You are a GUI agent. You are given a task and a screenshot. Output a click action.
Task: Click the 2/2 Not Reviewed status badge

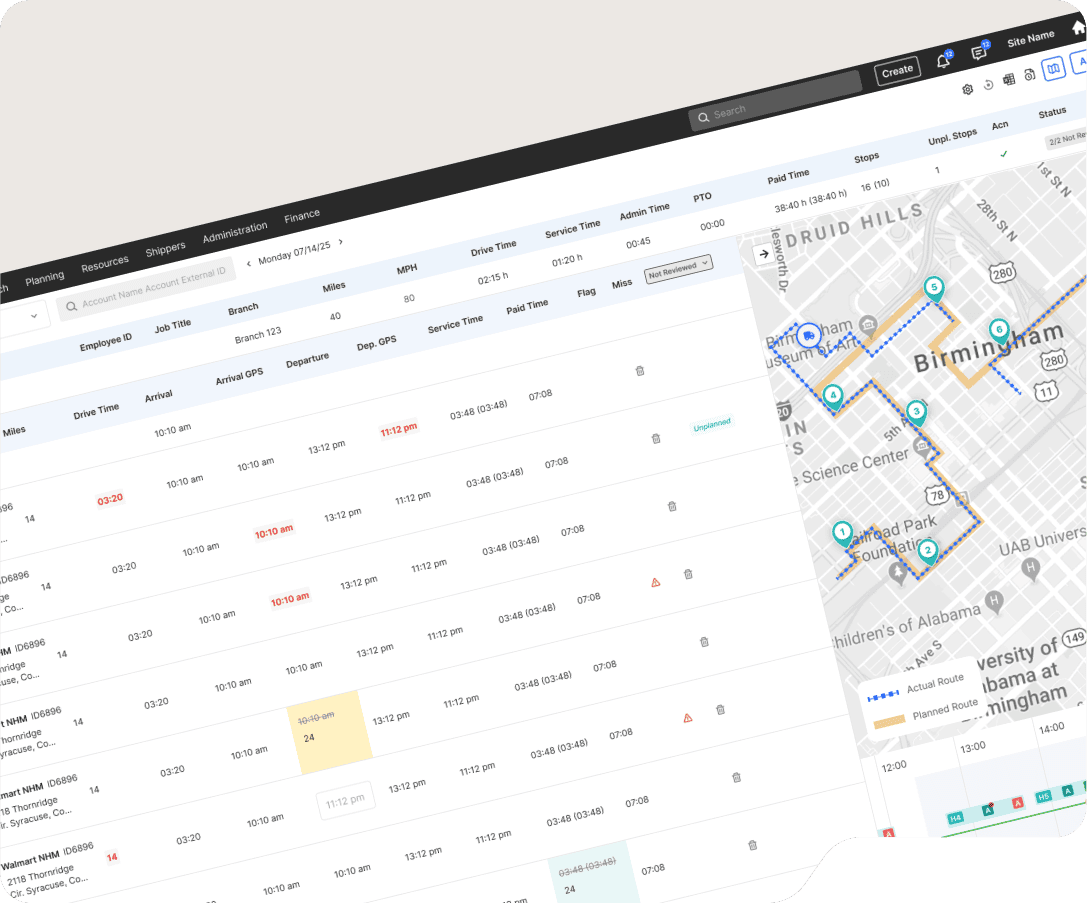[1066, 138]
